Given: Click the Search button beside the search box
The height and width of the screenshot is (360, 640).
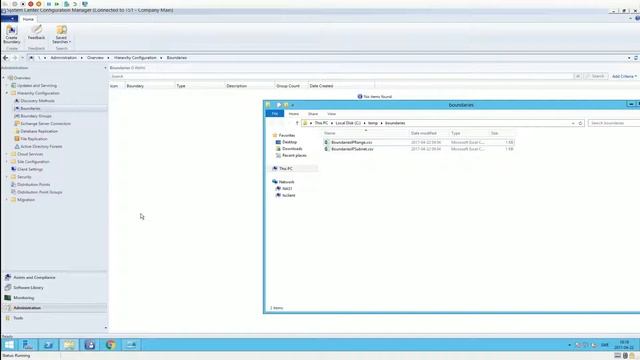Looking at the screenshot, I should (596, 76).
